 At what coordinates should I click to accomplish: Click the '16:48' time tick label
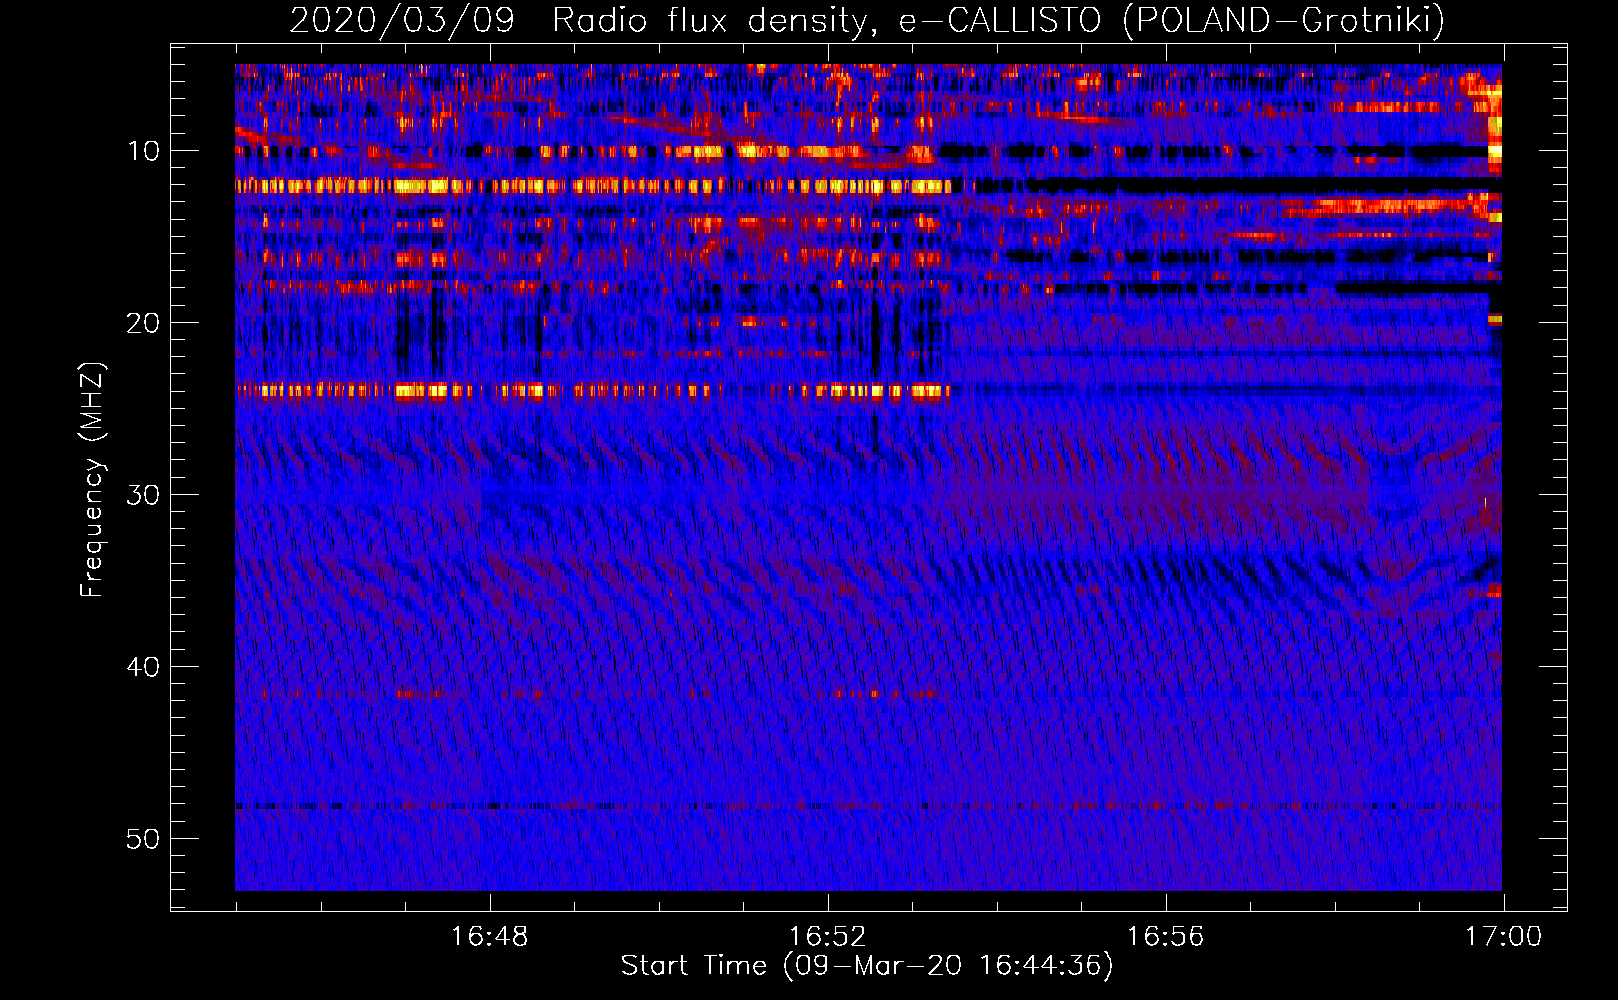pyautogui.click(x=490, y=937)
